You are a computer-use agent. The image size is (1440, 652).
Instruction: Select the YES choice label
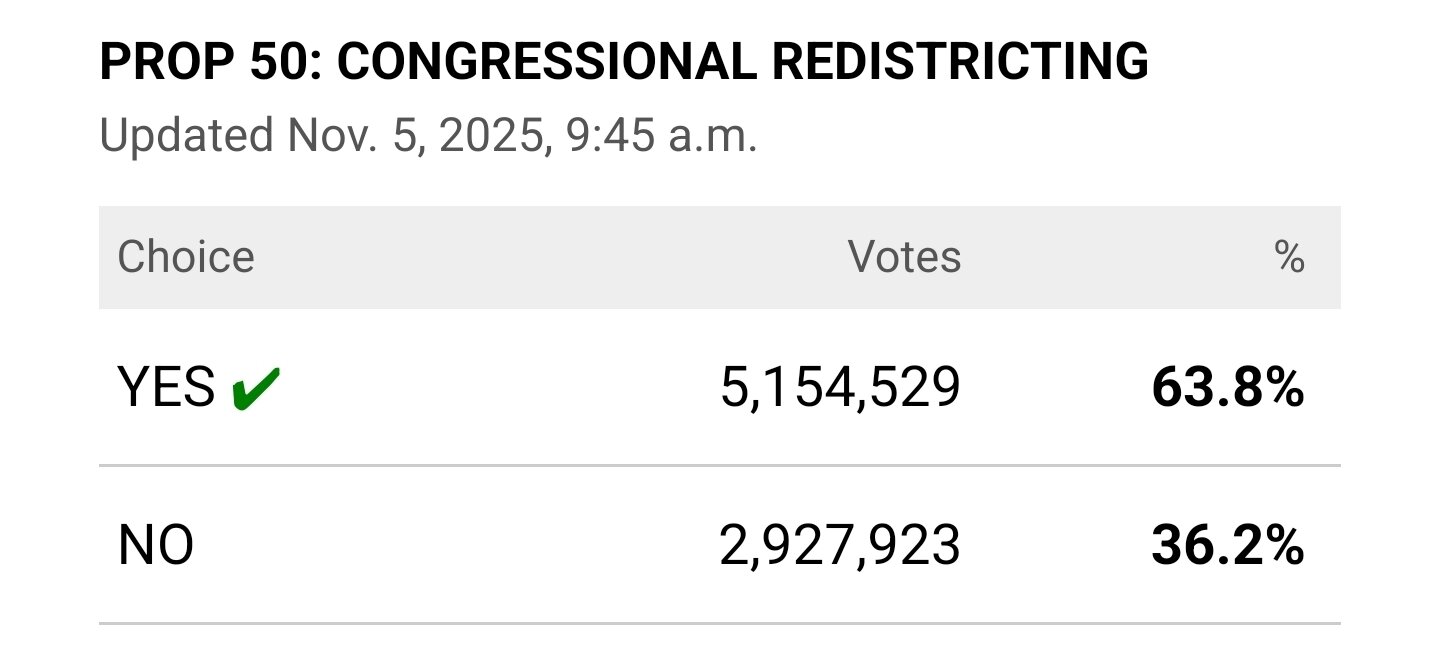coord(166,388)
